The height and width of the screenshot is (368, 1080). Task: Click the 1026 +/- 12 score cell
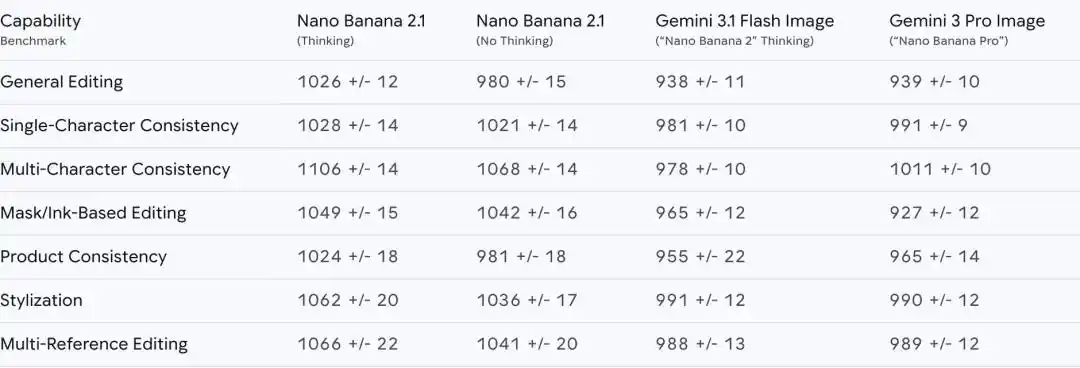coord(348,82)
